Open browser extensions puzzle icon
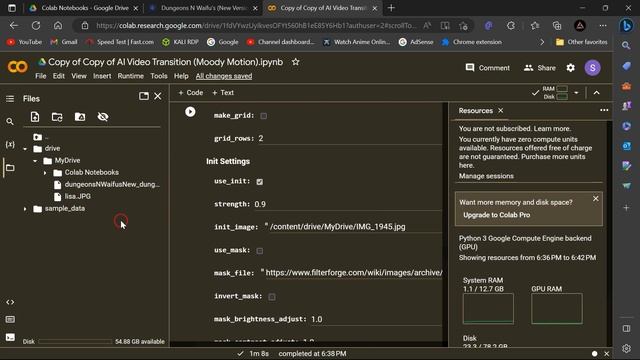 511,26
